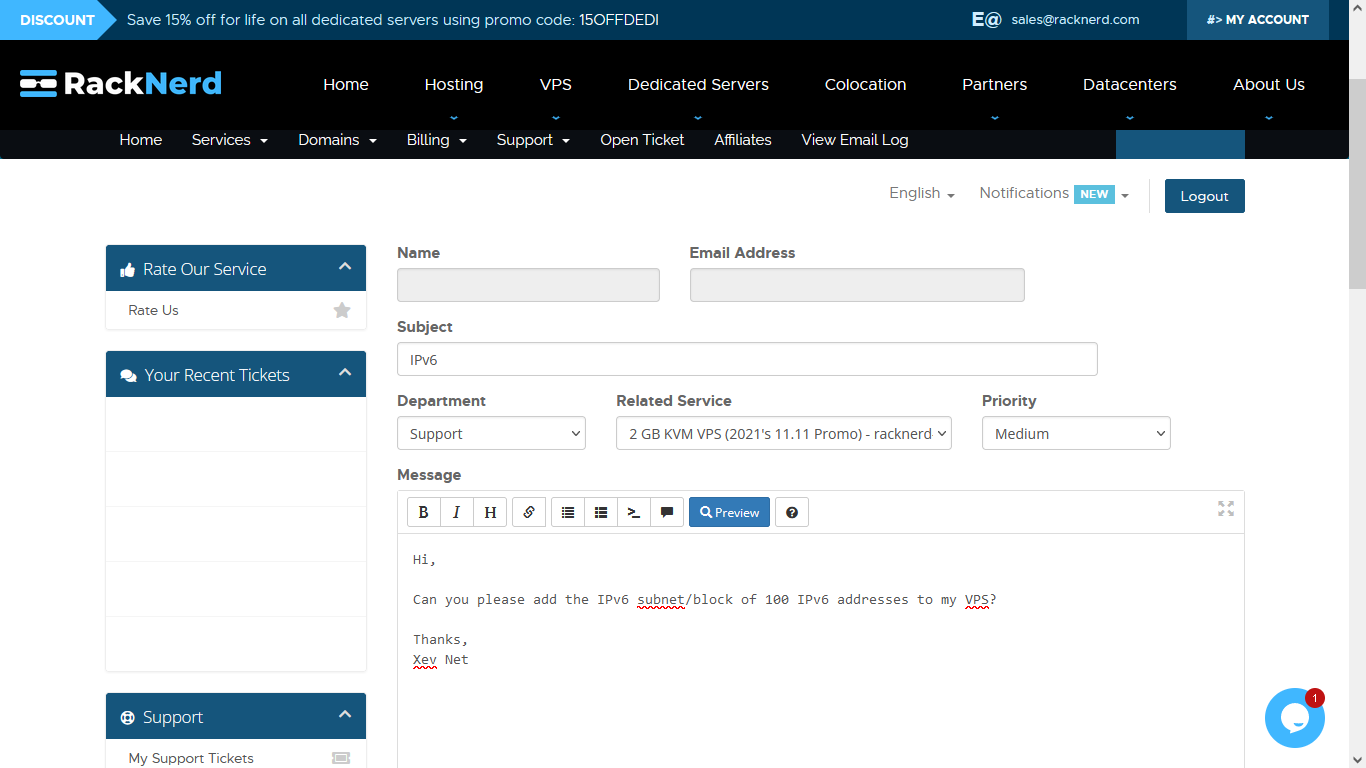Image resolution: width=1366 pixels, height=768 pixels.
Task: Apply italic formatting in the editor
Action: (x=457, y=512)
